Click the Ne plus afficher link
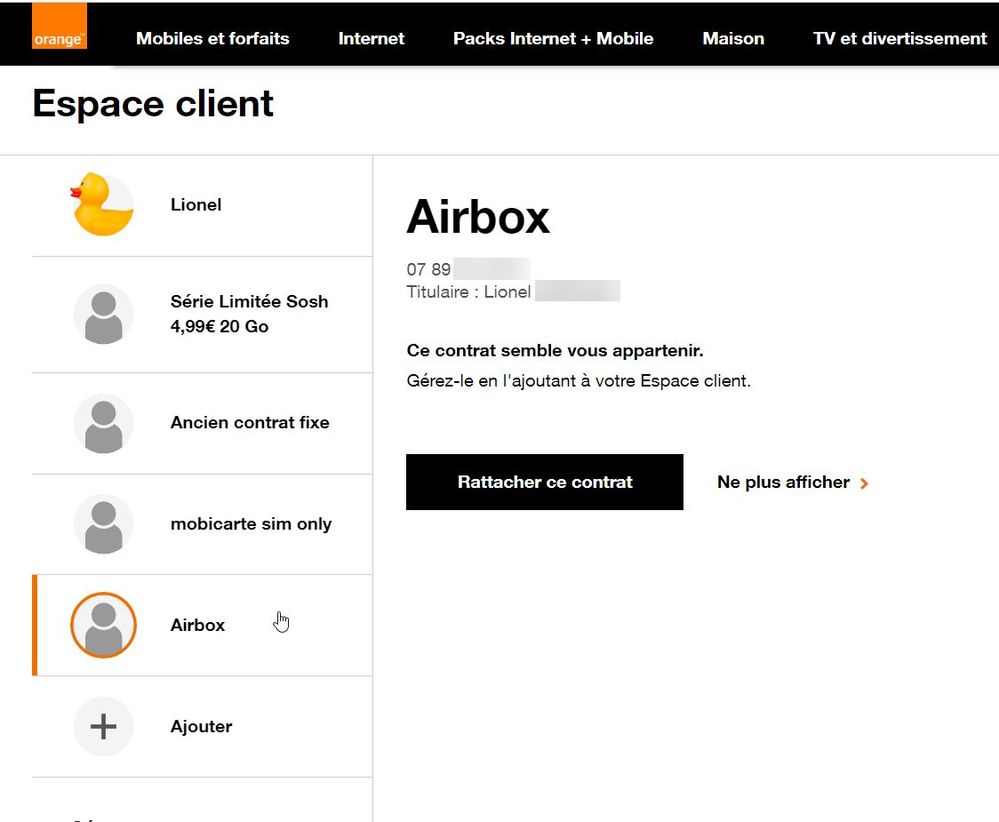Viewport: 999px width, 822px height. (x=783, y=482)
